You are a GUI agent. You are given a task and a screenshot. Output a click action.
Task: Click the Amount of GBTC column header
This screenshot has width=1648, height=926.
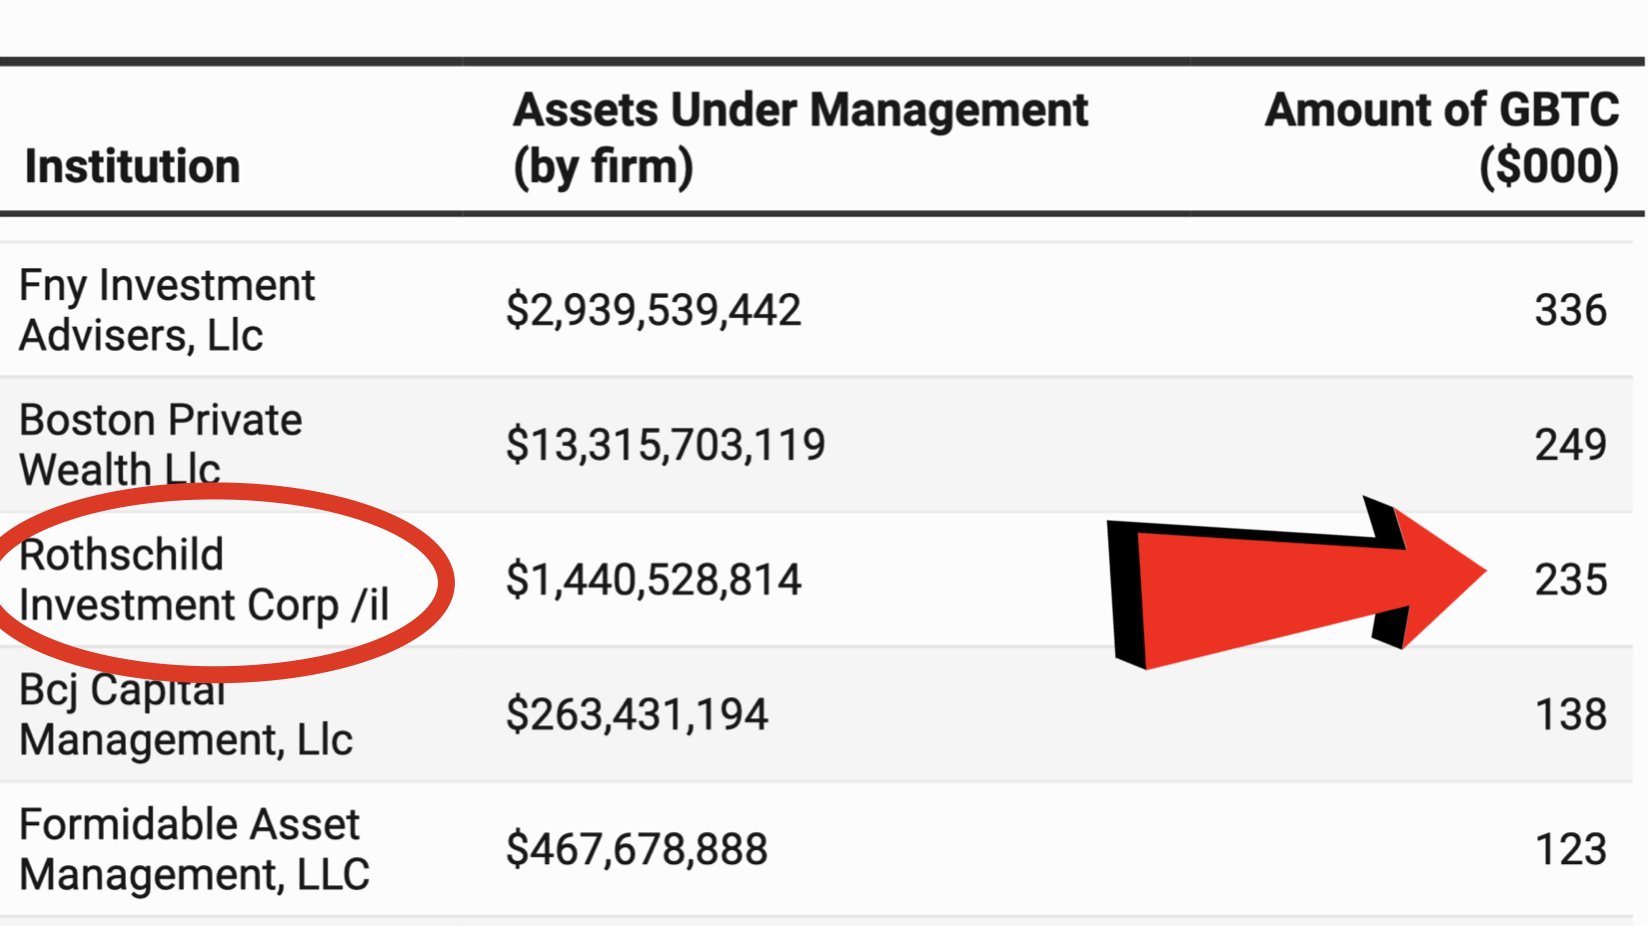1441,138
